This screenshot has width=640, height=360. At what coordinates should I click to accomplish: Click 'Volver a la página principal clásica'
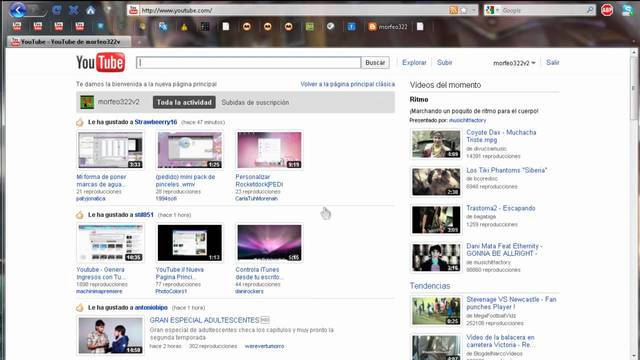pos(348,84)
